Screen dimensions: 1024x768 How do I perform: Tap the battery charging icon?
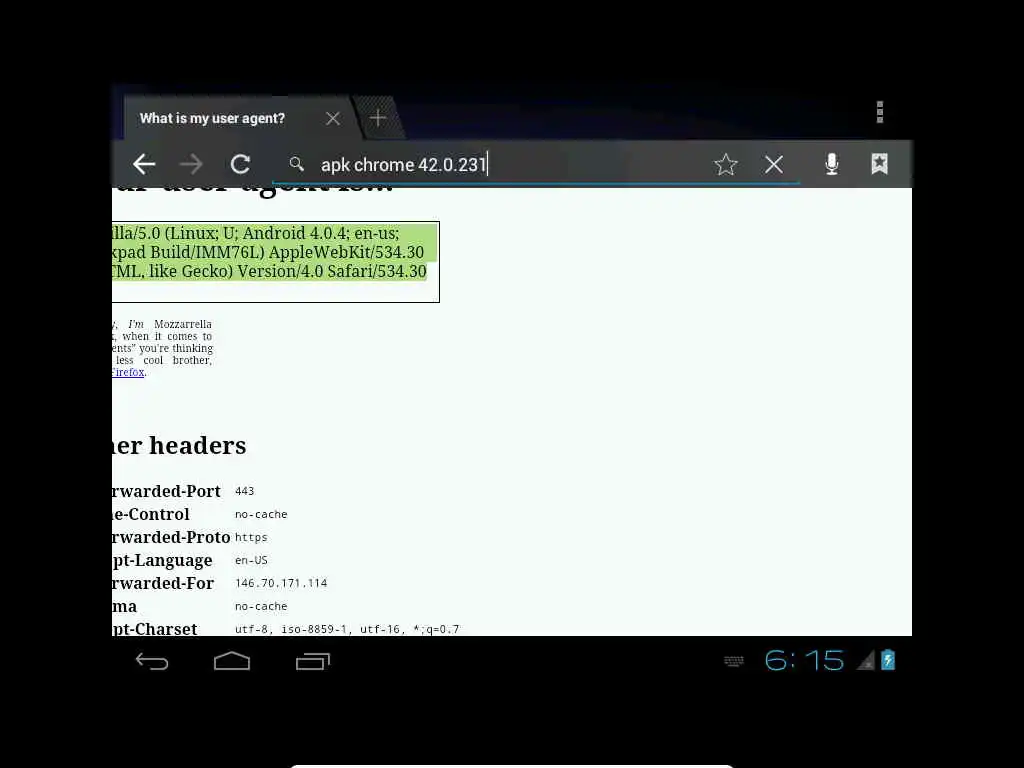pyautogui.click(x=888, y=660)
